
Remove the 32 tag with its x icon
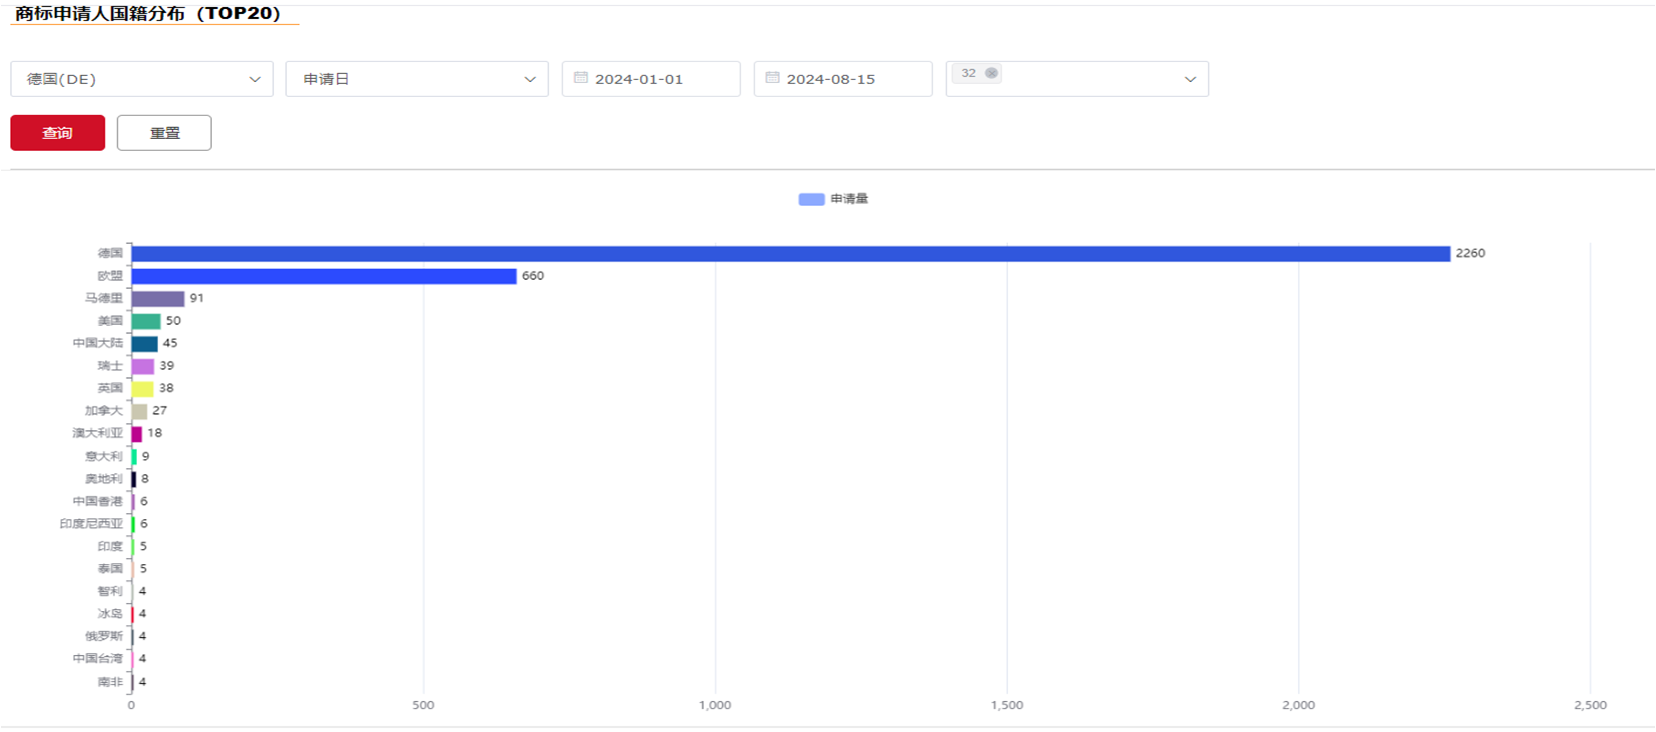pos(991,73)
